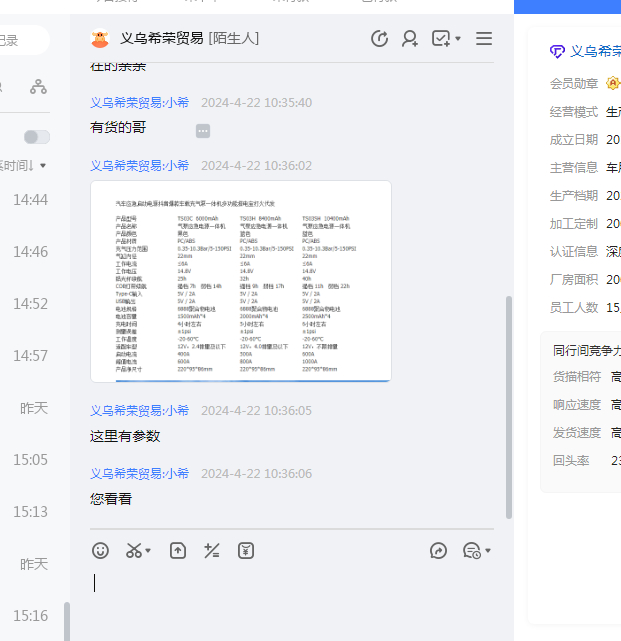This screenshot has height=641, width=621.
Task: Expand the task checkmark dropdown in header
Action: tap(458, 39)
